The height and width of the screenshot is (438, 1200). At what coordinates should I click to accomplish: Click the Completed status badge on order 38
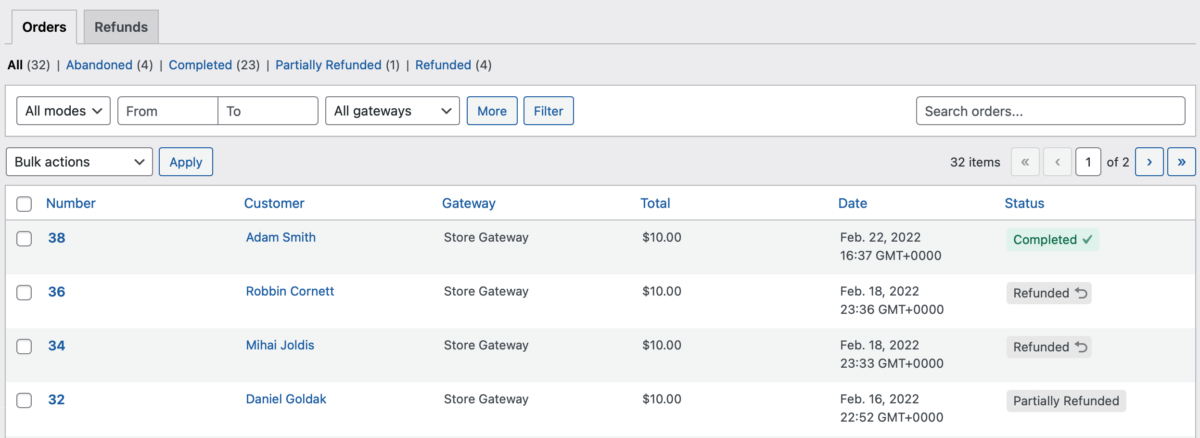pyautogui.click(x=1052, y=240)
